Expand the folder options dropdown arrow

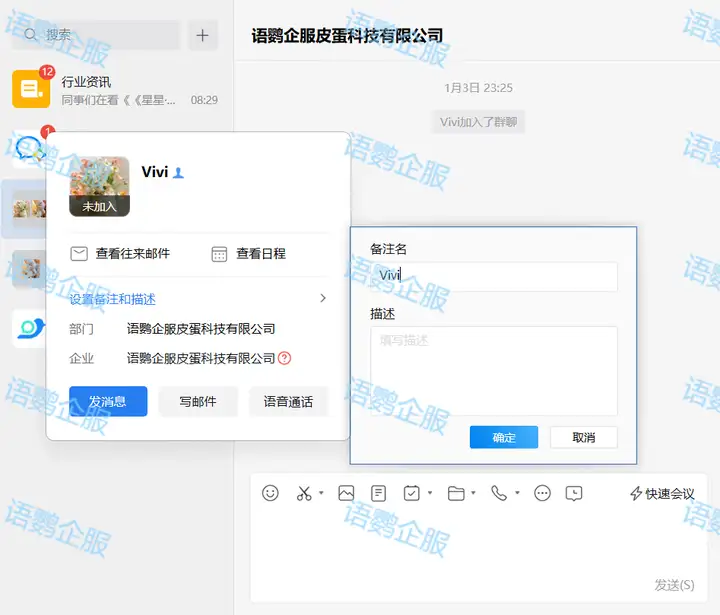click(x=473, y=493)
